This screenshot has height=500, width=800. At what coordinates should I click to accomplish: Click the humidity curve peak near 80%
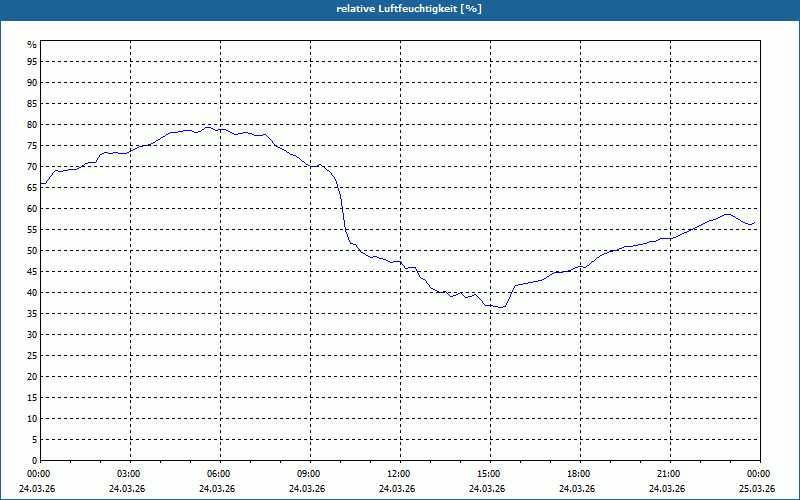point(208,128)
